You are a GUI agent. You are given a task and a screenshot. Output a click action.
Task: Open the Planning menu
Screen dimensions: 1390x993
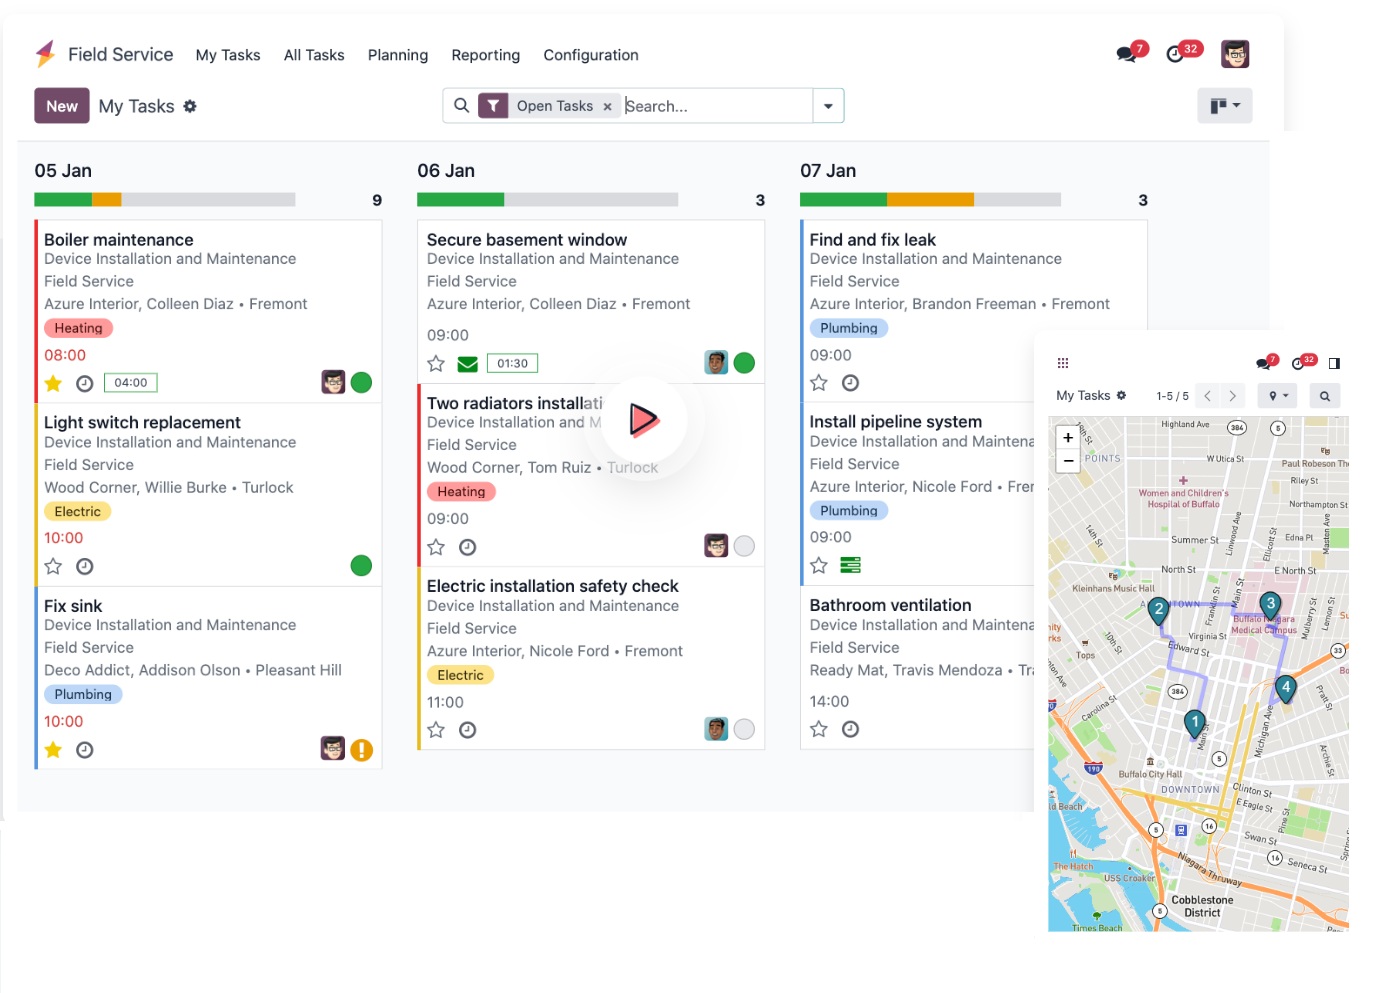tap(397, 55)
